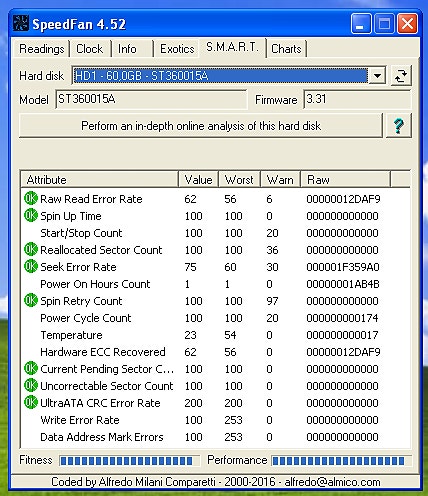Viewport: 428px width, 496px height.
Task: Click the Spin Retry Count warn value 97
Action: pos(272,301)
